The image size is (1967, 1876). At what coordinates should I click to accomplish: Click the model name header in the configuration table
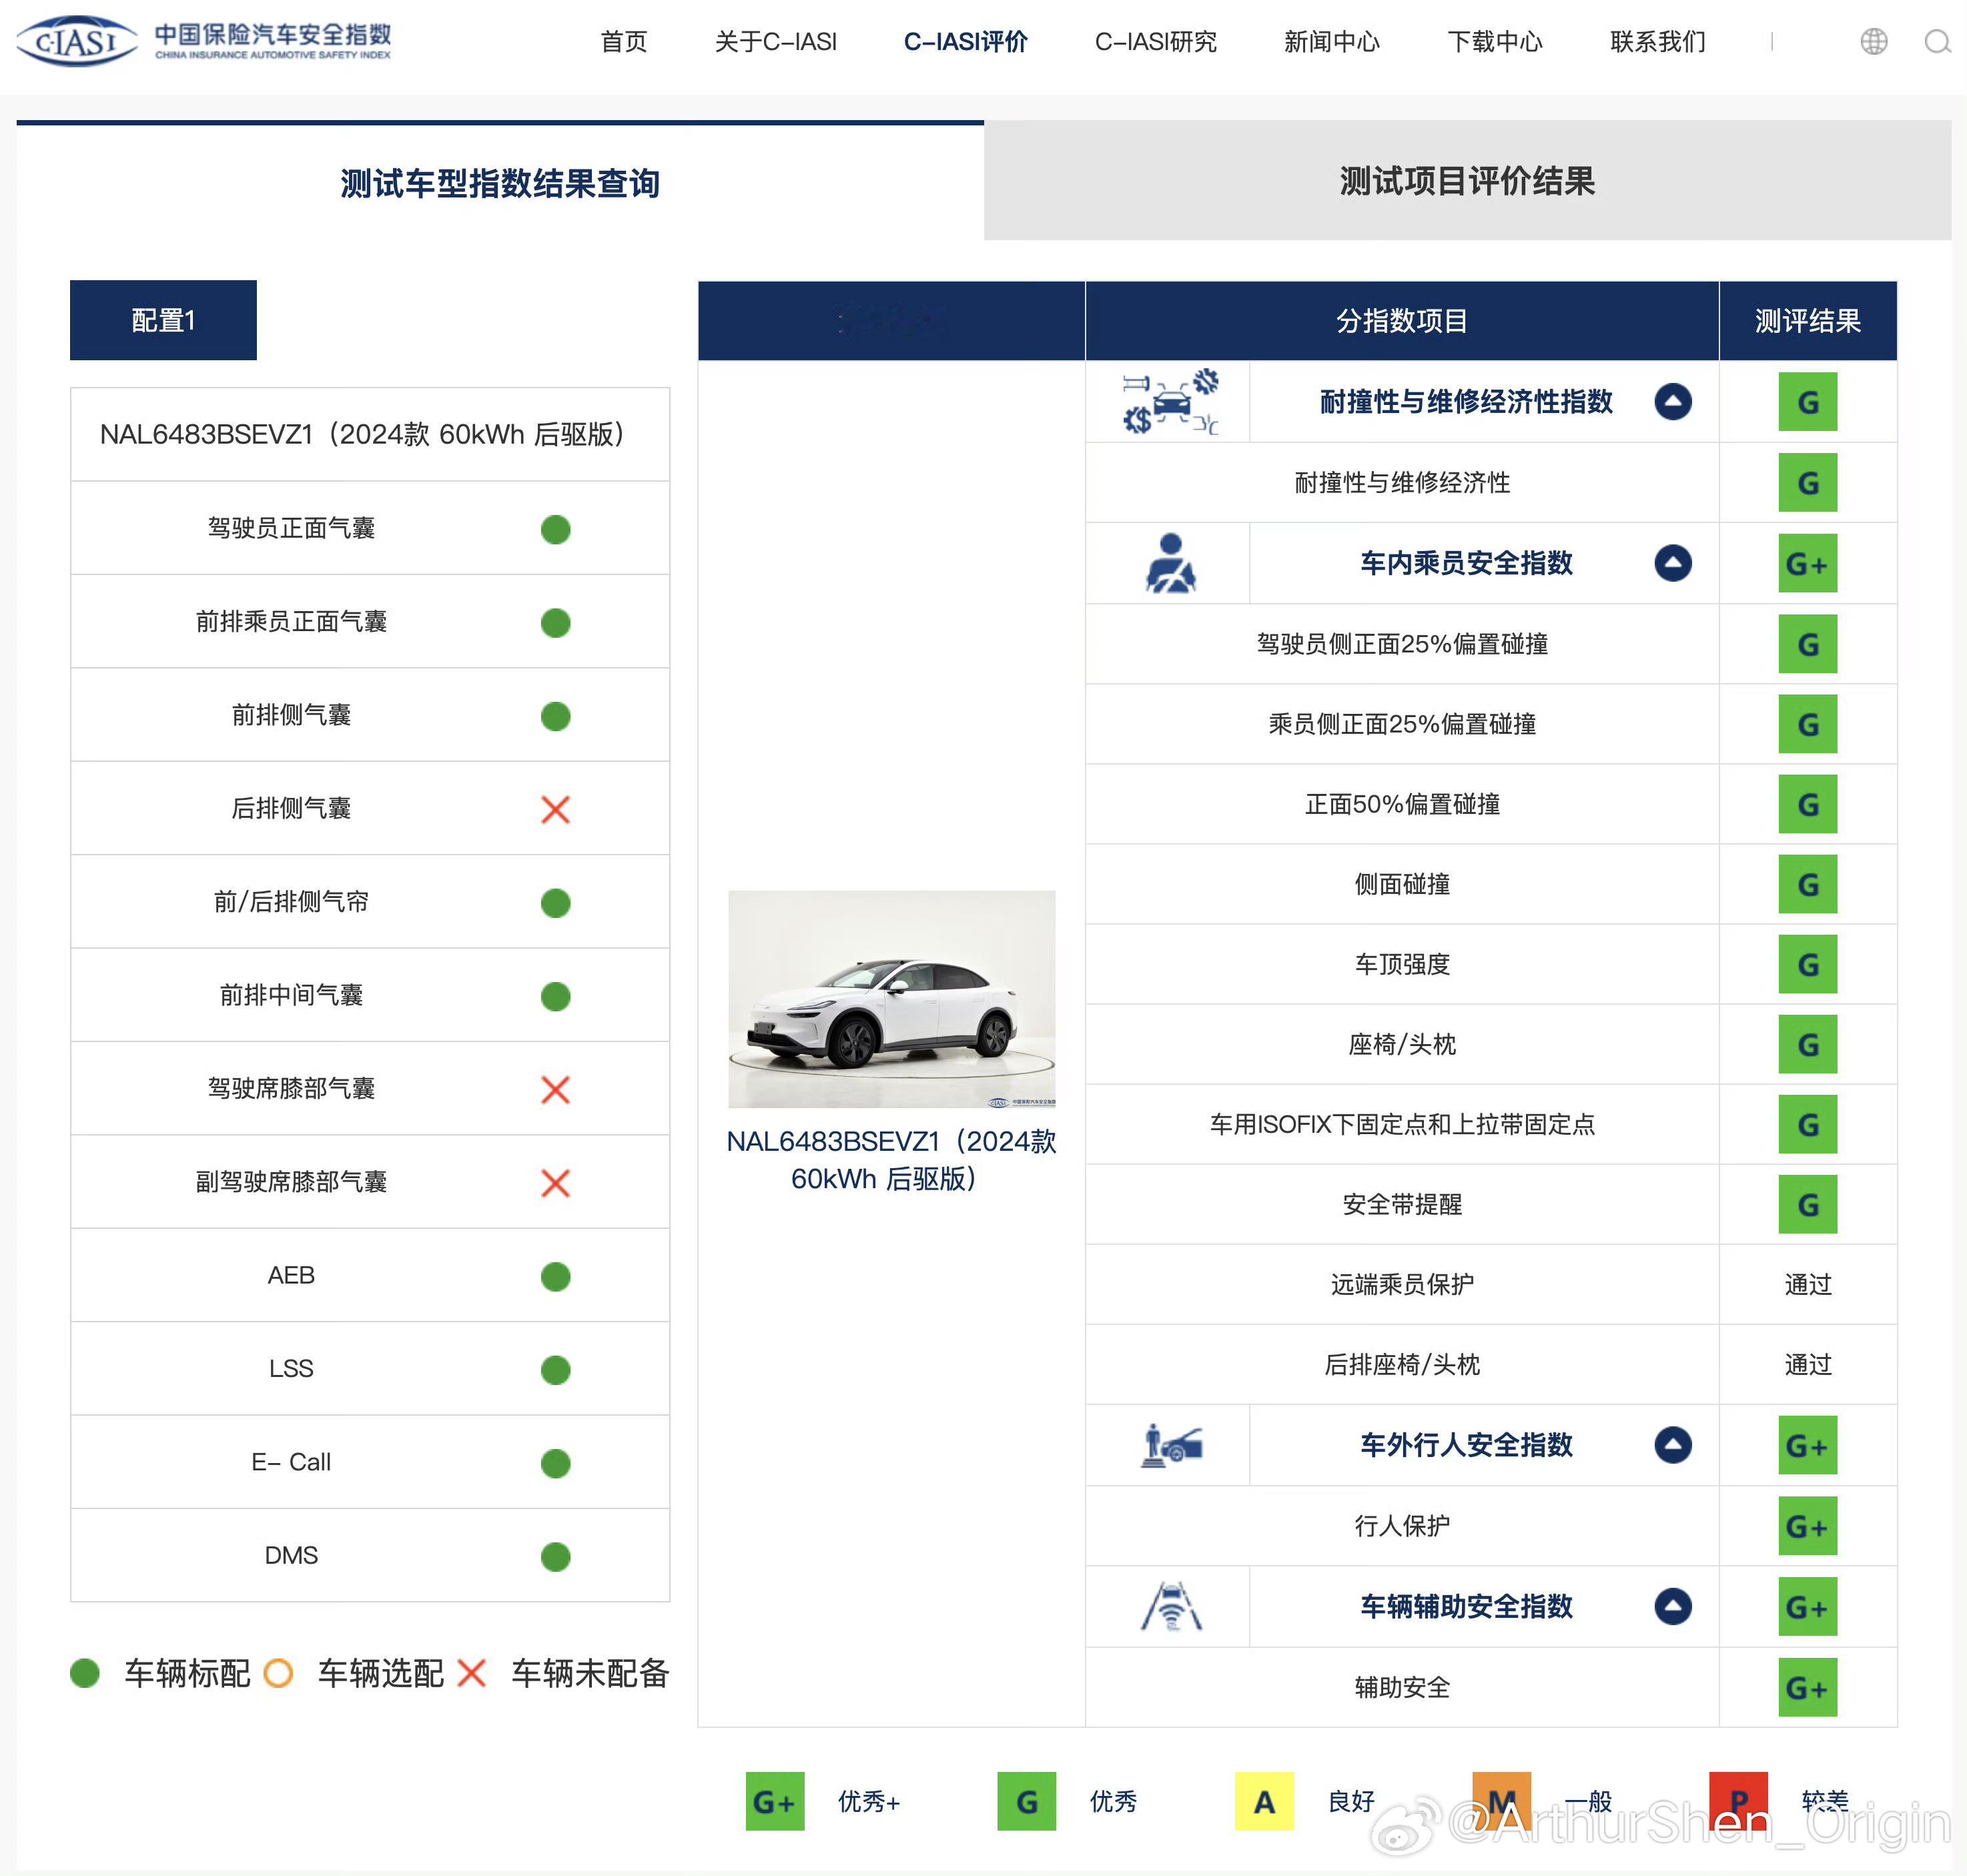tap(370, 434)
